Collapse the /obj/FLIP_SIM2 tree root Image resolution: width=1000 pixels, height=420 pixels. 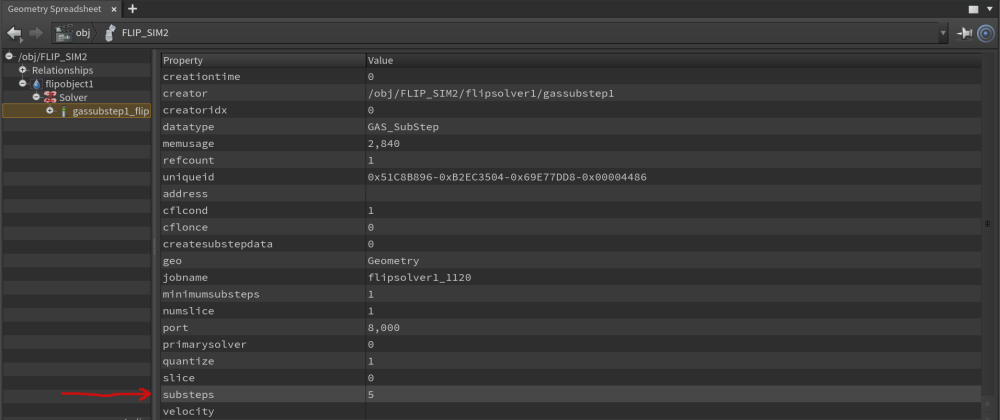[x=9, y=57]
